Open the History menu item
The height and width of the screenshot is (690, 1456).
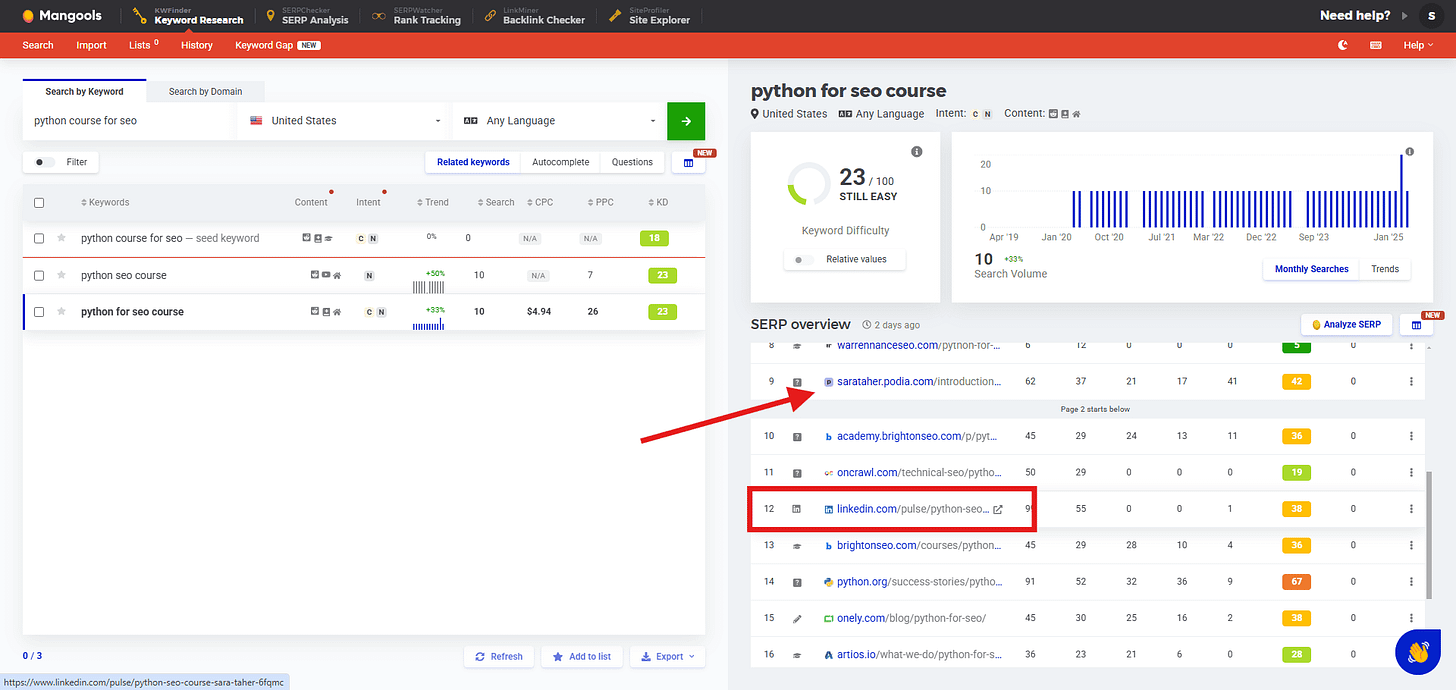(197, 45)
